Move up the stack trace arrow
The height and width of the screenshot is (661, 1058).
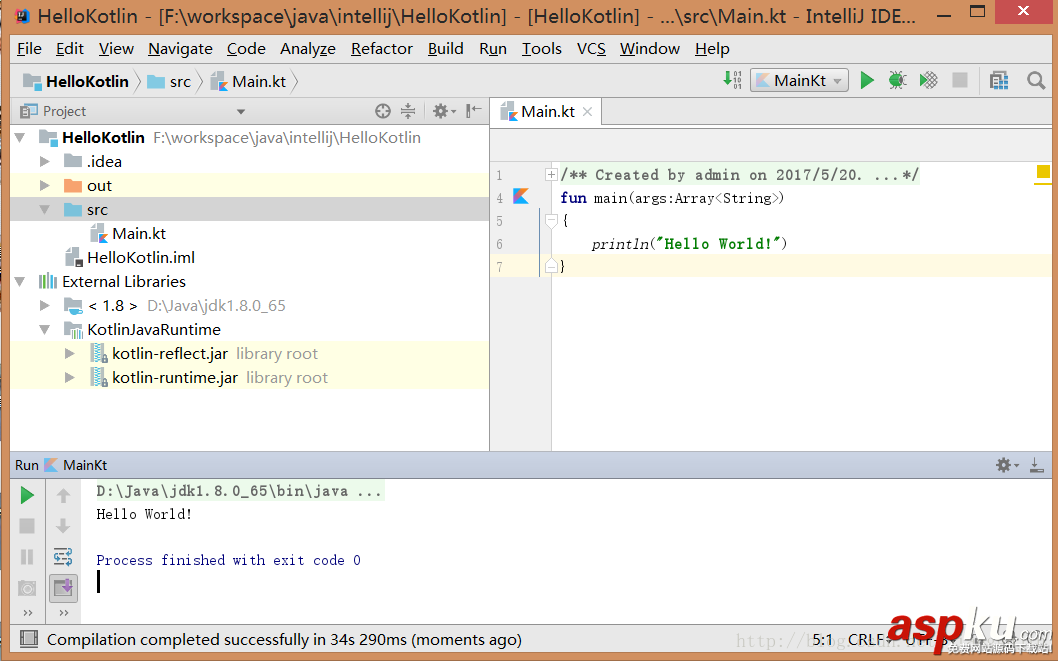(63, 496)
